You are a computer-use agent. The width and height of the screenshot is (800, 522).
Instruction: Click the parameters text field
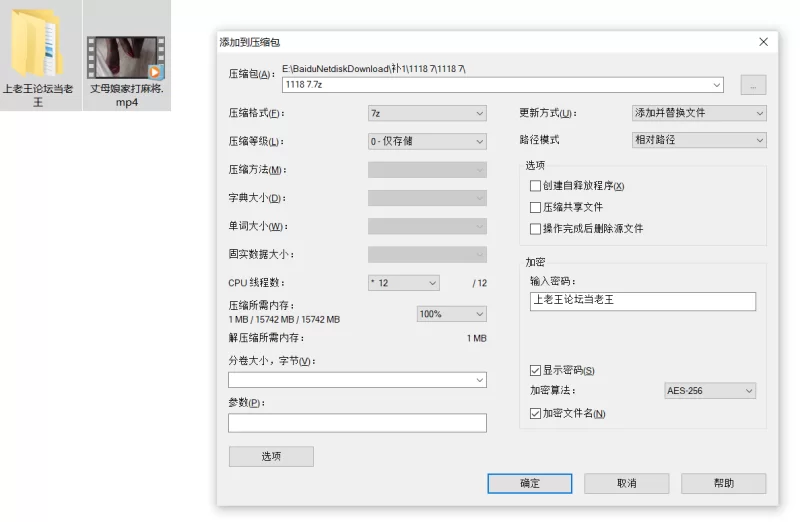[357, 423]
